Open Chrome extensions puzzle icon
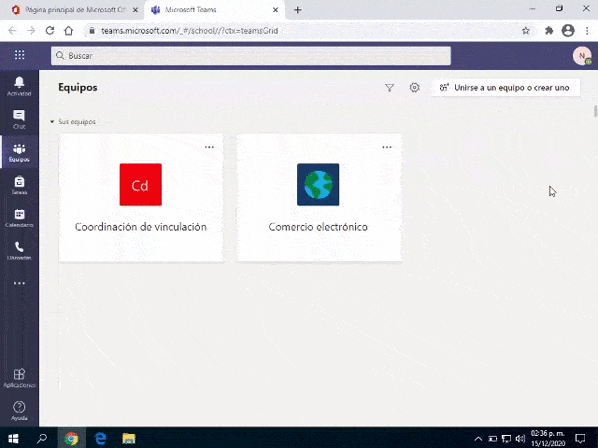The image size is (598, 448). (549, 31)
